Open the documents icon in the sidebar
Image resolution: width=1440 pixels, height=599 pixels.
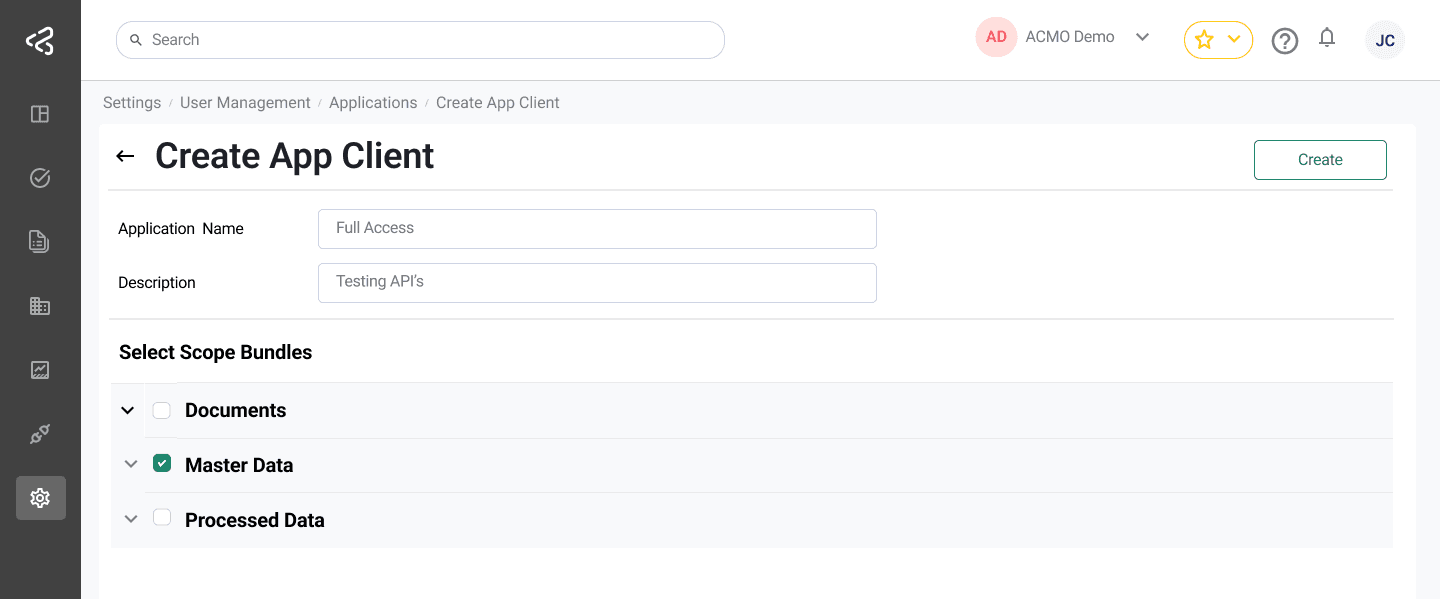(40, 241)
